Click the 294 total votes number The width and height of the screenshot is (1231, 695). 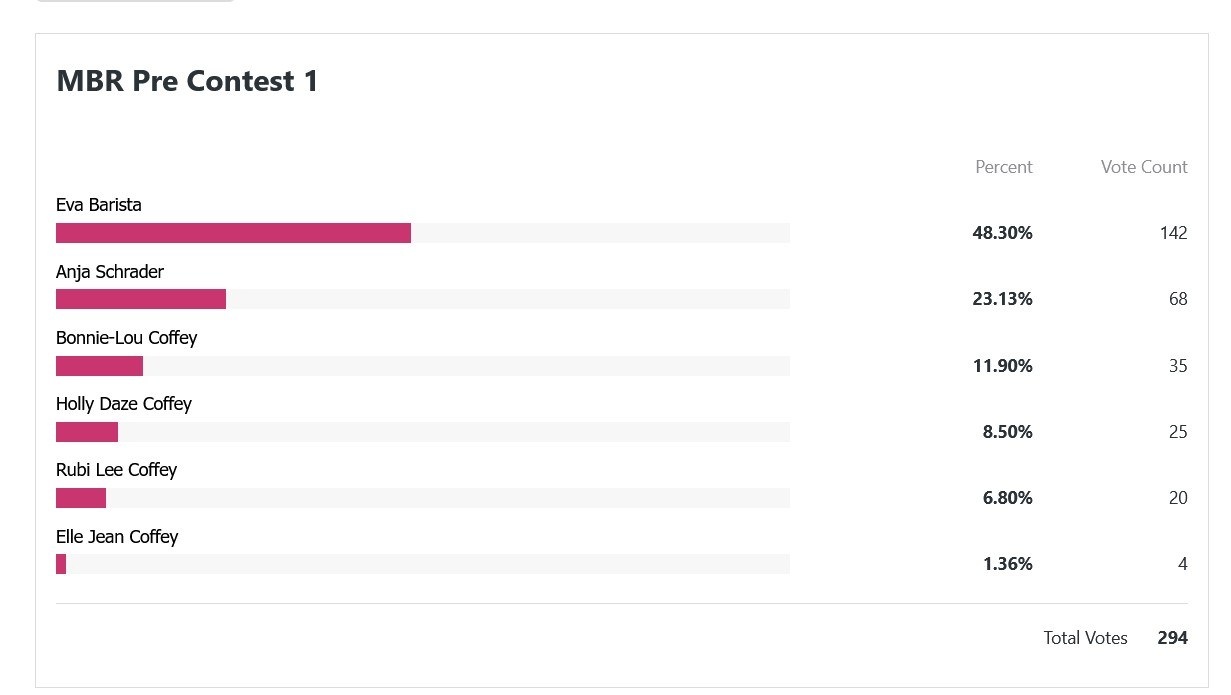(x=1173, y=638)
